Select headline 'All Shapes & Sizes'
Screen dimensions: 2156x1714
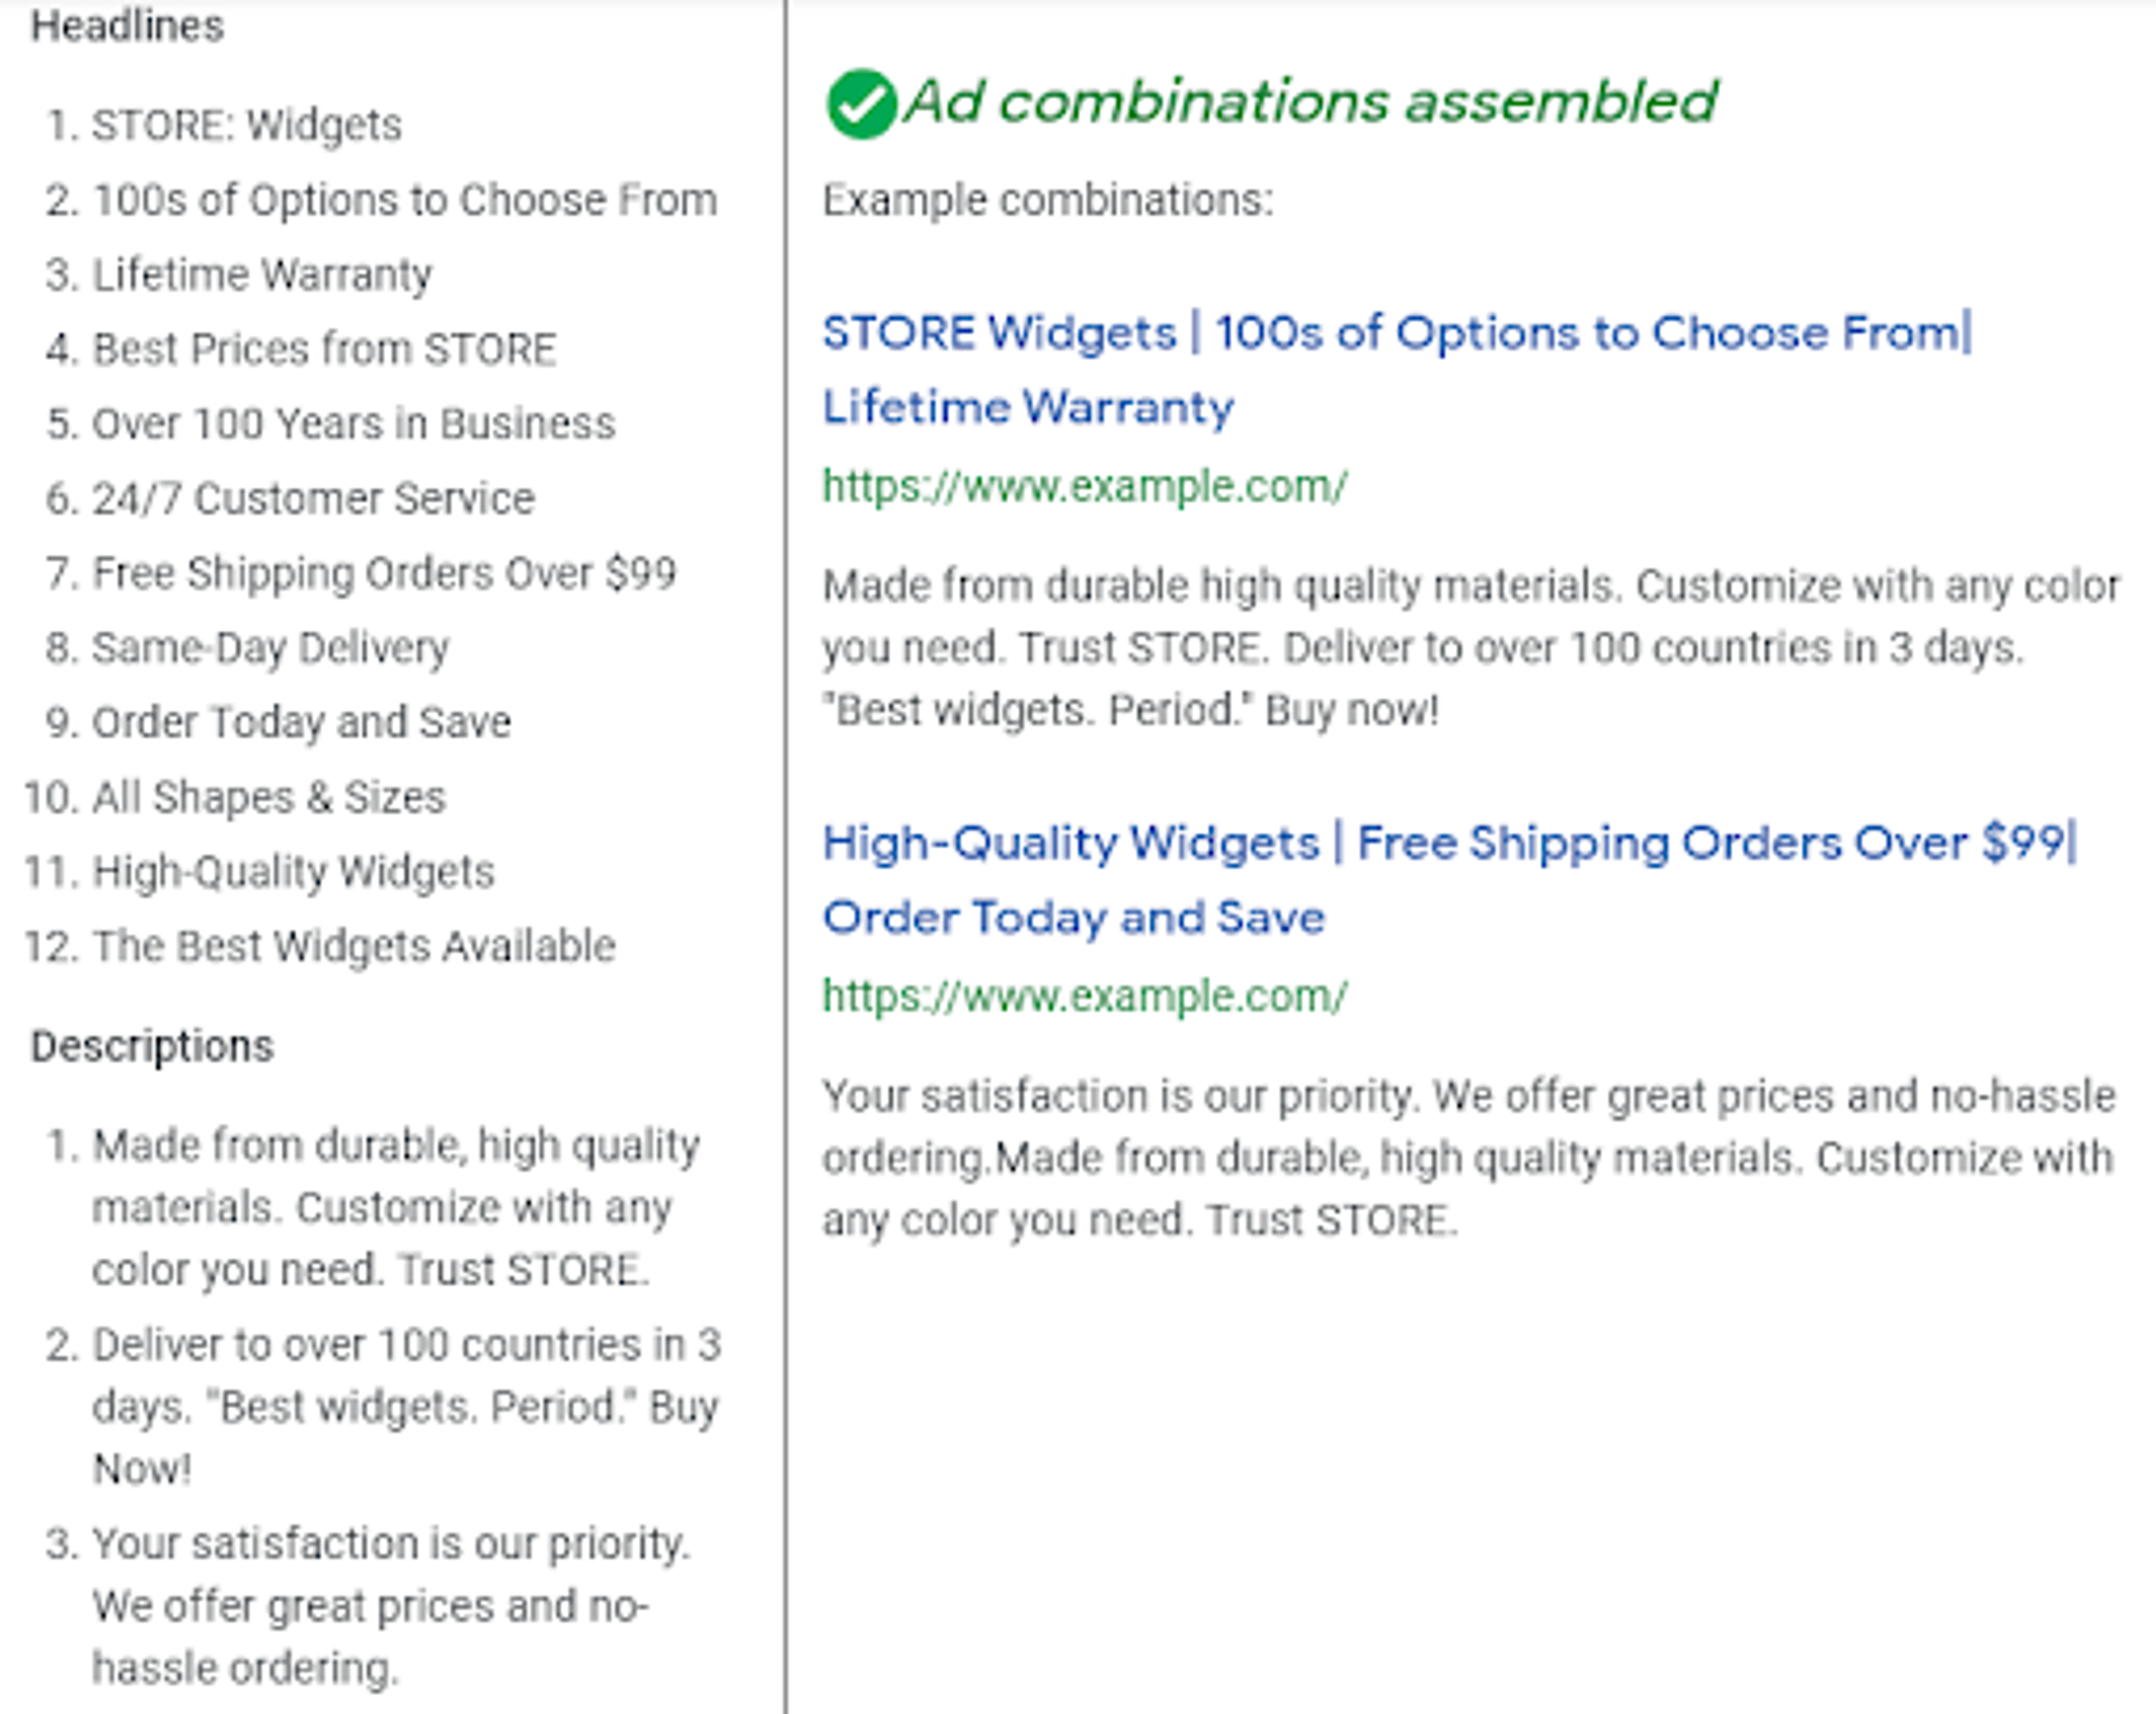[268, 798]
